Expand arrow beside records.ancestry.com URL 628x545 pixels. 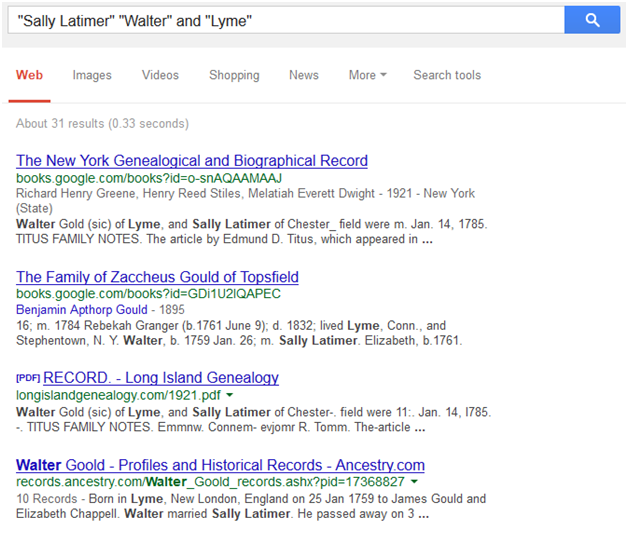tap(415, 482)
